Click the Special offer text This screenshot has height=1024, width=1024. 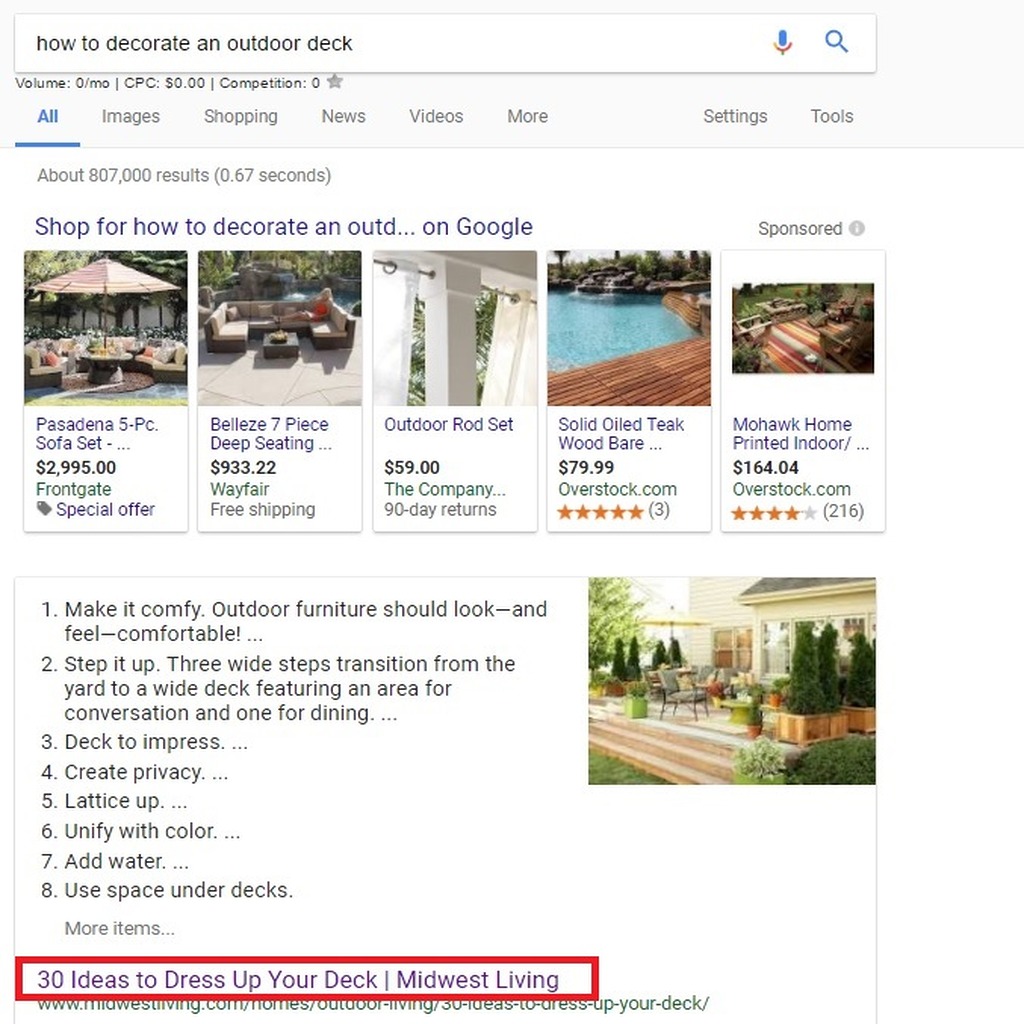click(105, 509)
